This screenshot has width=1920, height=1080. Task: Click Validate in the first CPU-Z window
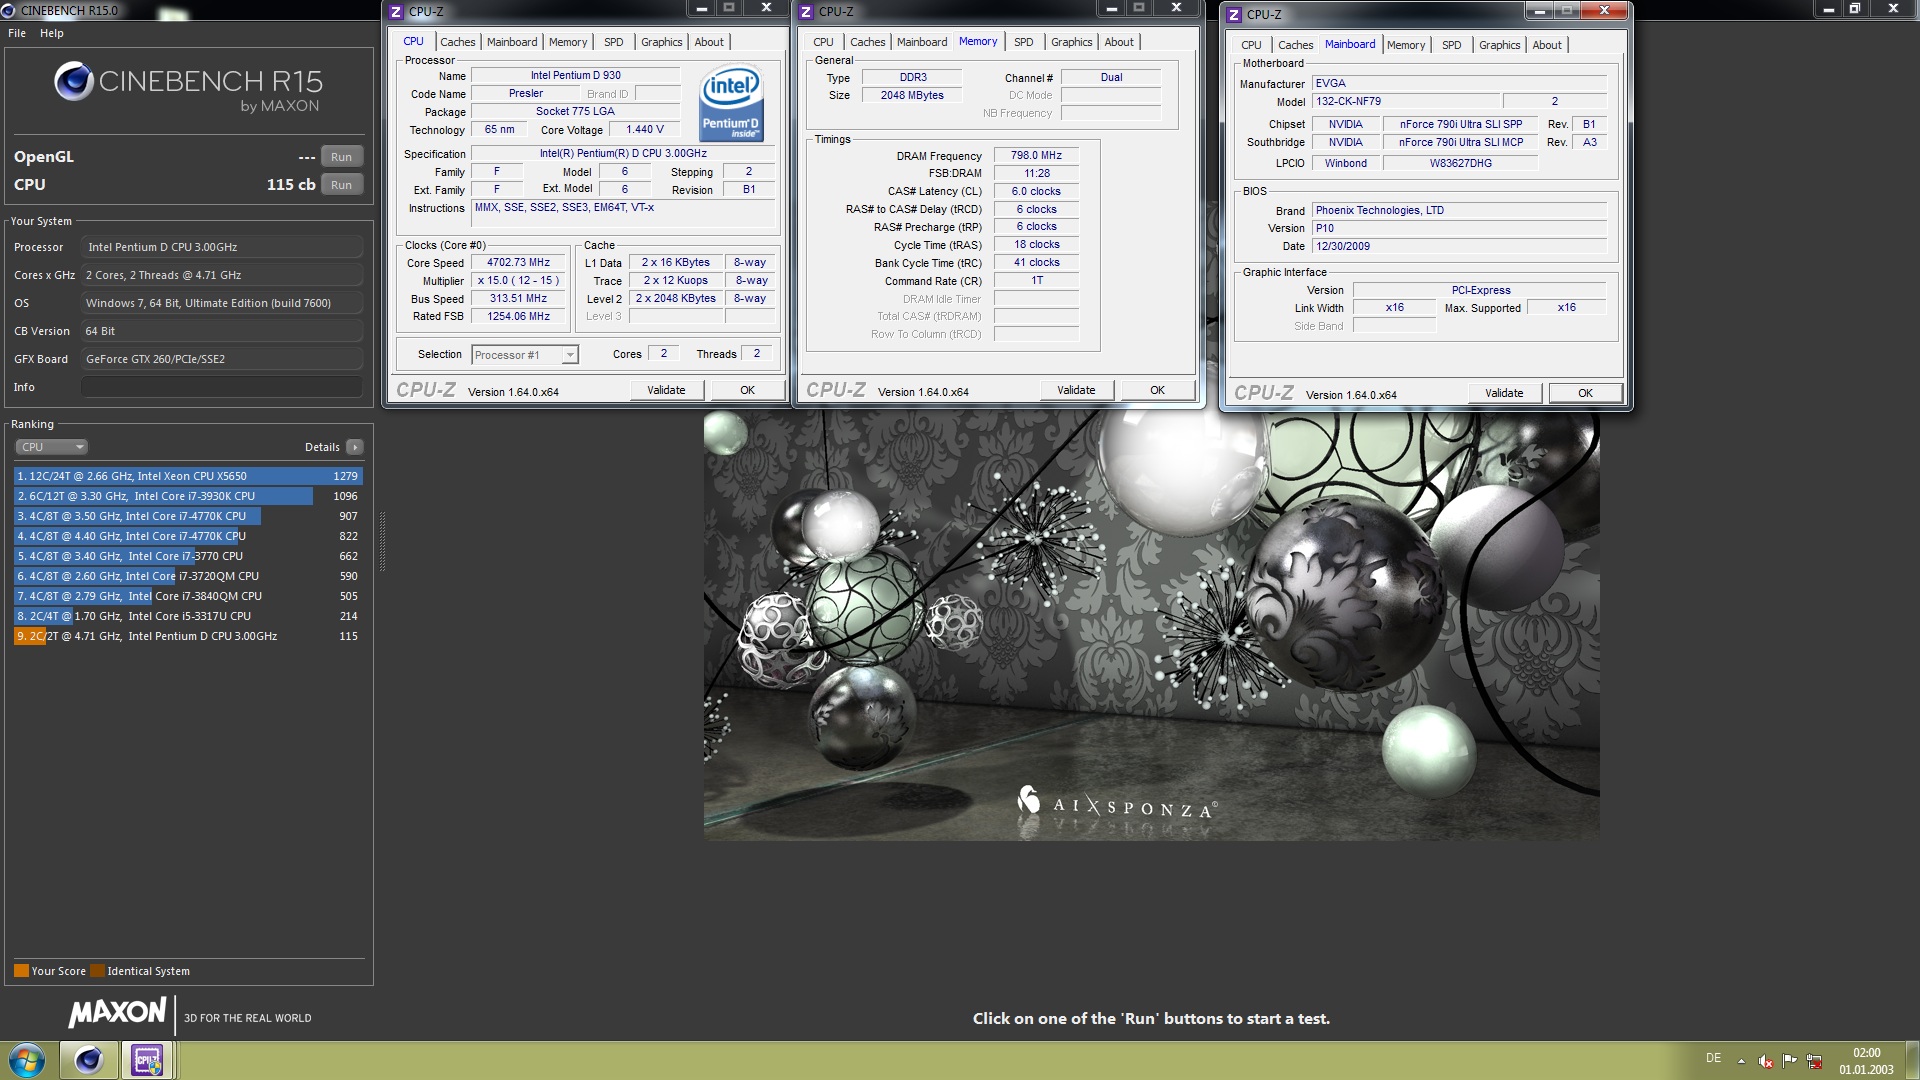(x=666, y=390)
